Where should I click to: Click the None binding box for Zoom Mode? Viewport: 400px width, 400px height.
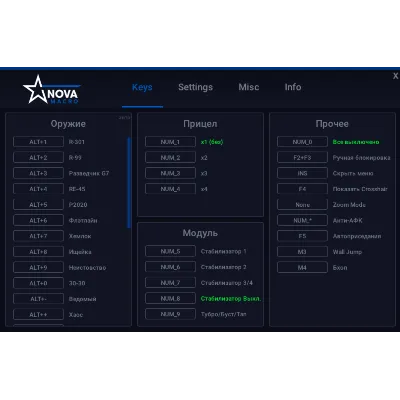click(302, 204)
